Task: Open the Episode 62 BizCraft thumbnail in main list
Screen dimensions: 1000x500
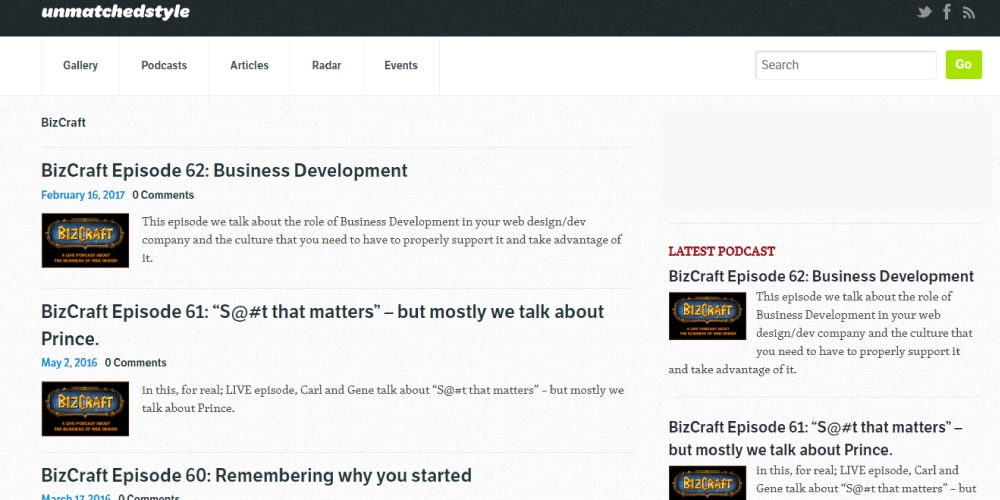Action: [x=85, y=240]
